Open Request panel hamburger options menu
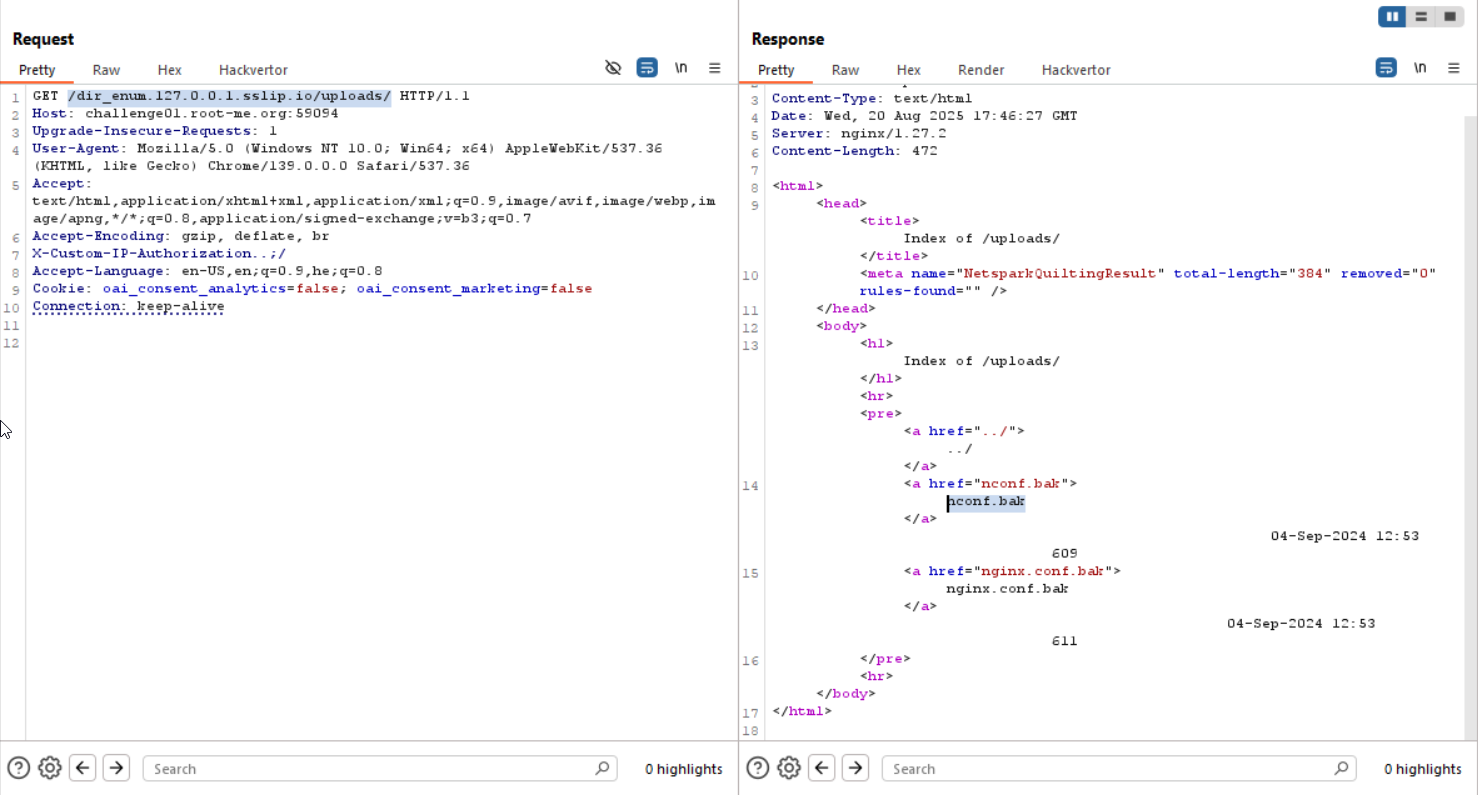The width and height of the screenshot is (1478, 795). [x=715, y=68]
